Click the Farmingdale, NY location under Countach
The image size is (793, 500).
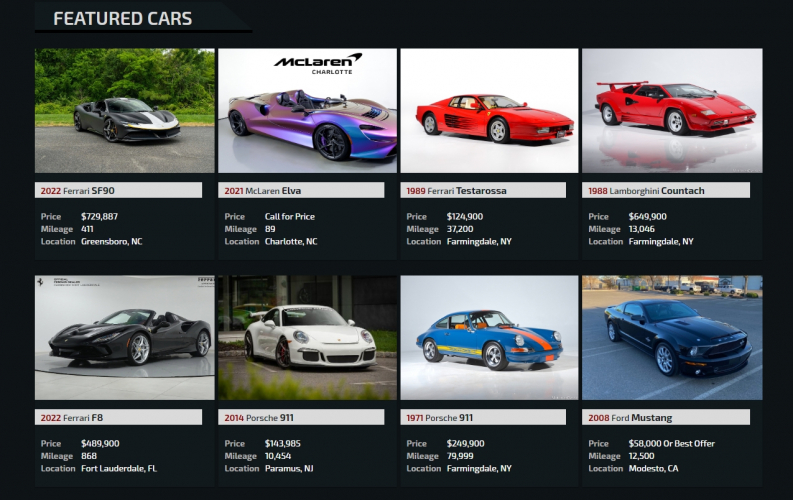(661, 241)
